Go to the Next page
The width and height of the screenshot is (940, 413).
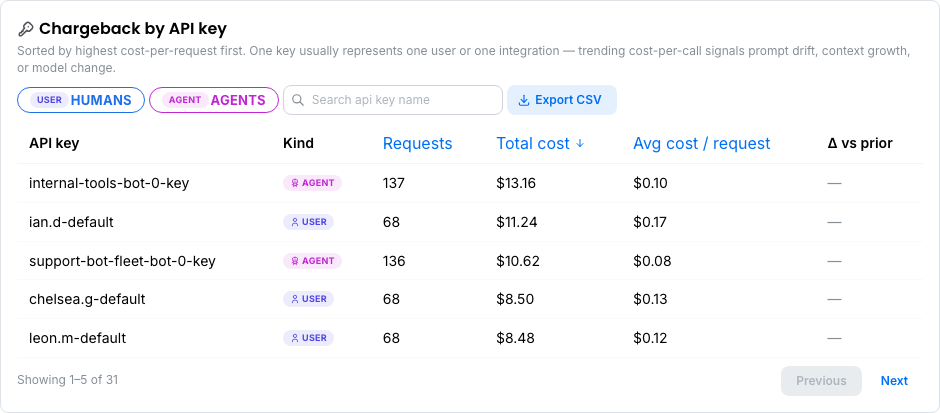coord(894,381)
